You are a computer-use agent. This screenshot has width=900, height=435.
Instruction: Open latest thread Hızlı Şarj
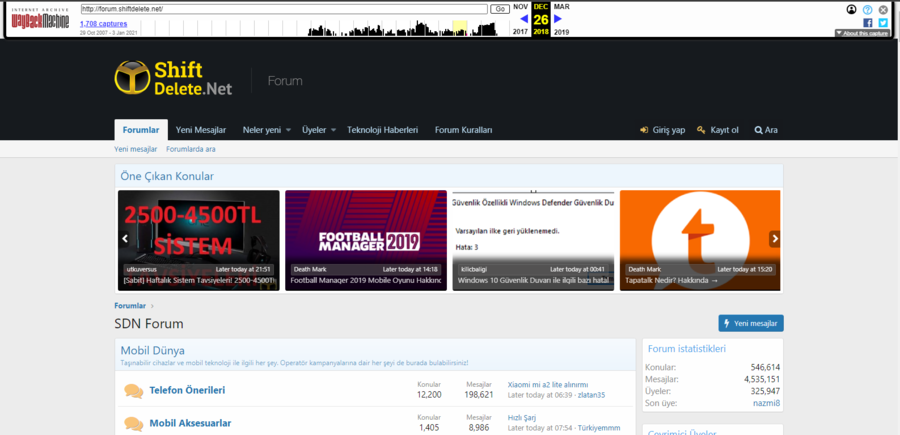[522, 418]
